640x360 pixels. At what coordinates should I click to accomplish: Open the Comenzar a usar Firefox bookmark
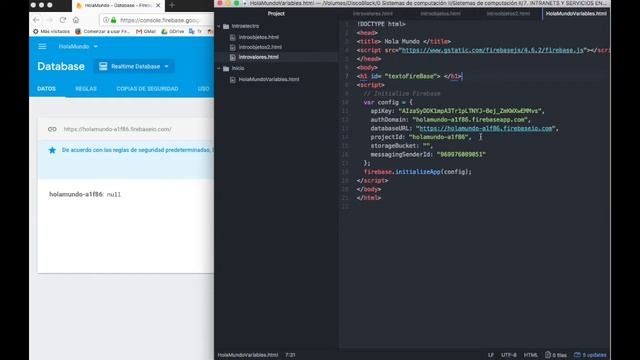point(102,31)
